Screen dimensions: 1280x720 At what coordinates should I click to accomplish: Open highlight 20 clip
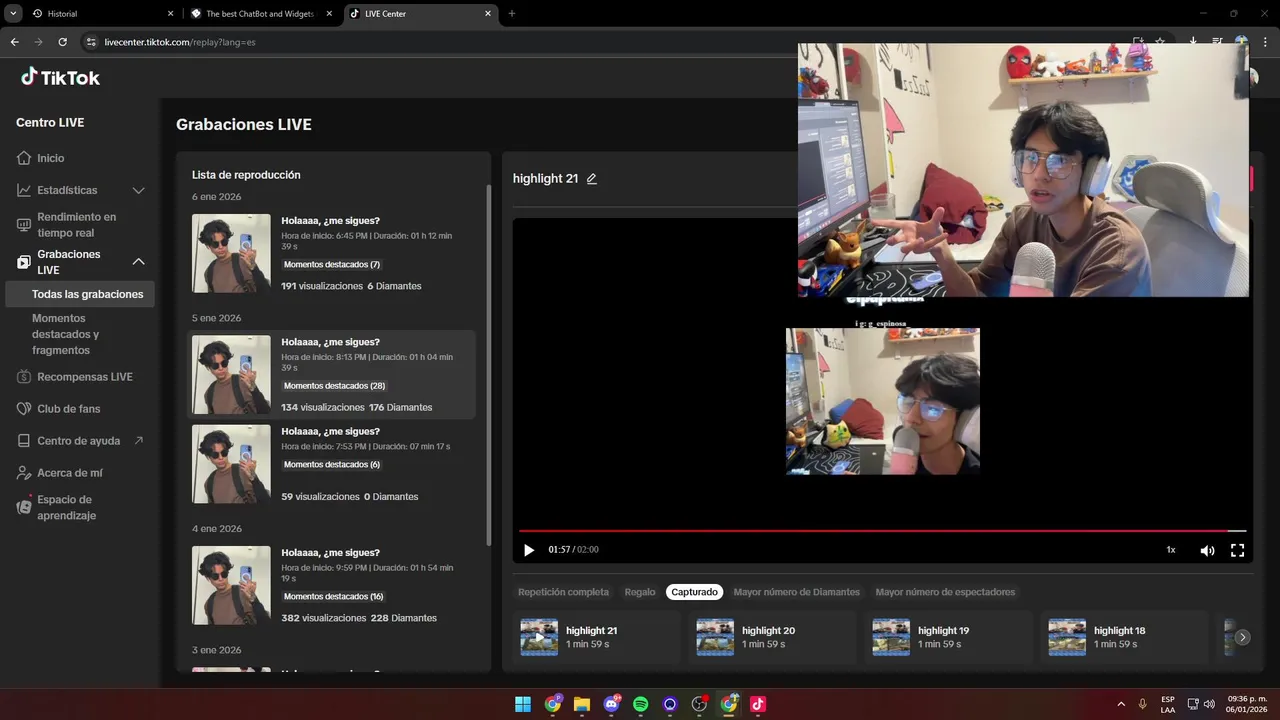pyautogui.click(x=772, y=637)
